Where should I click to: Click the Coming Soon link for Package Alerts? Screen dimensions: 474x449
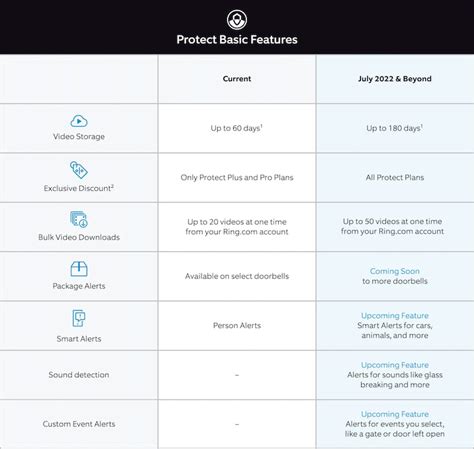(x=395, y=271)
